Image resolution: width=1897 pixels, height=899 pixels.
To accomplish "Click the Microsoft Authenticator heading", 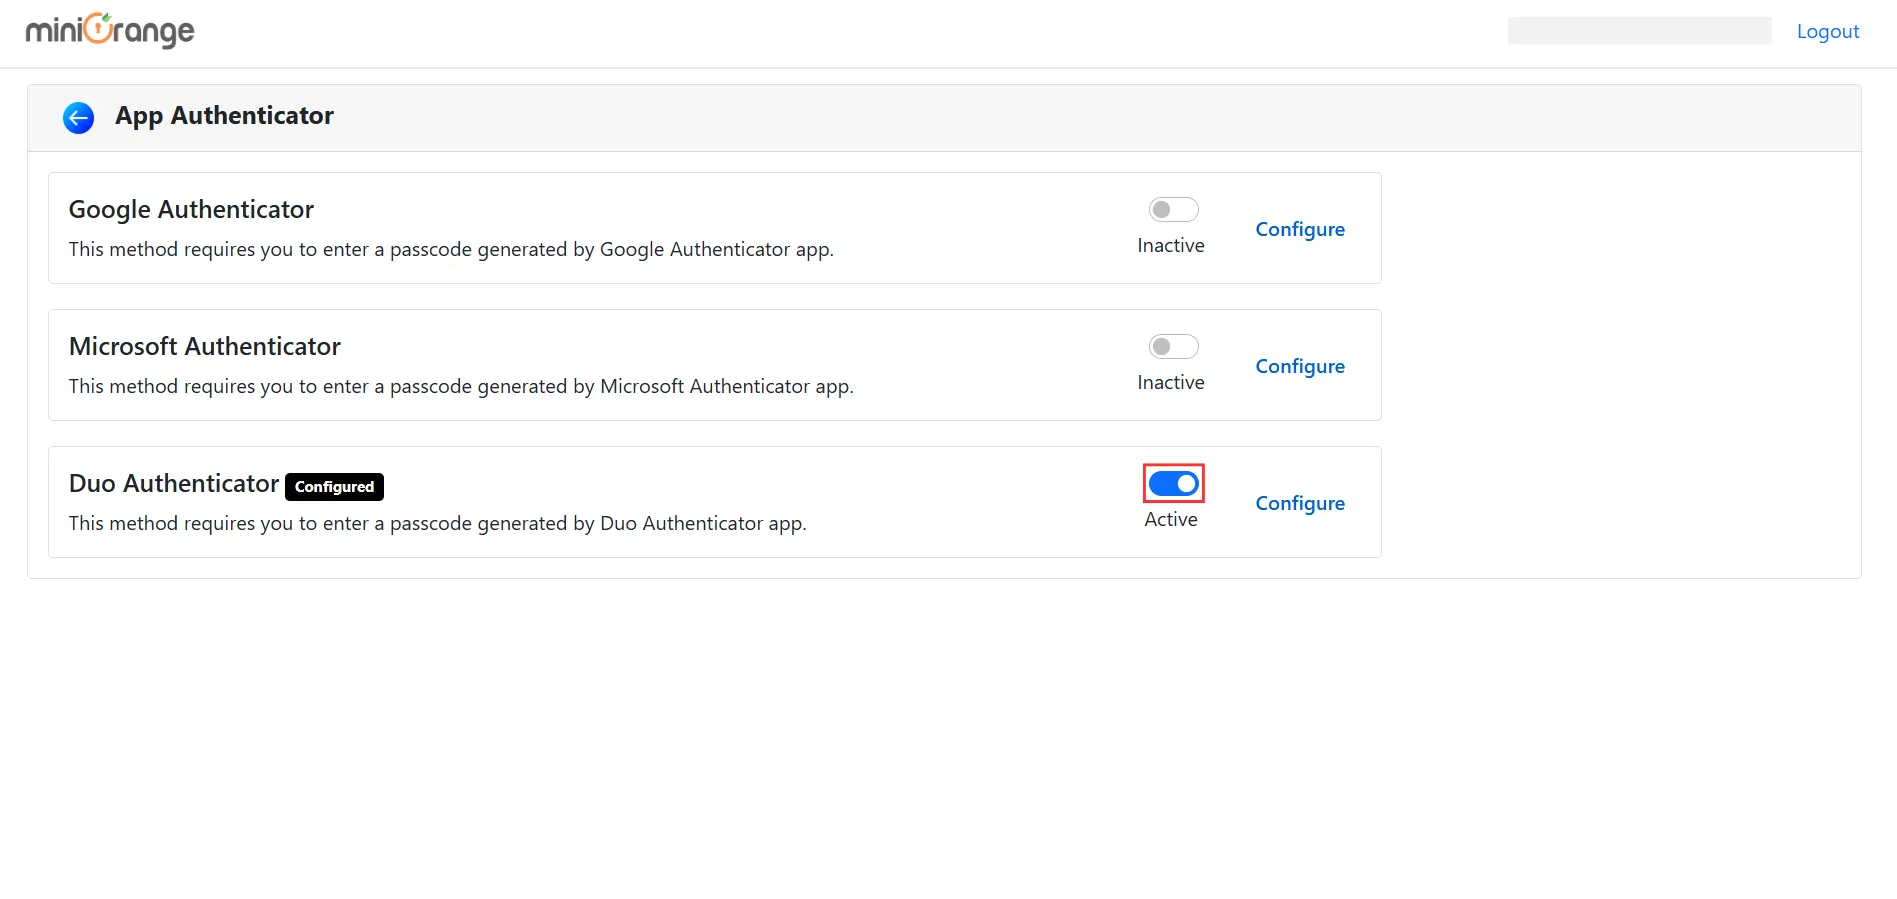I will 205,346.
